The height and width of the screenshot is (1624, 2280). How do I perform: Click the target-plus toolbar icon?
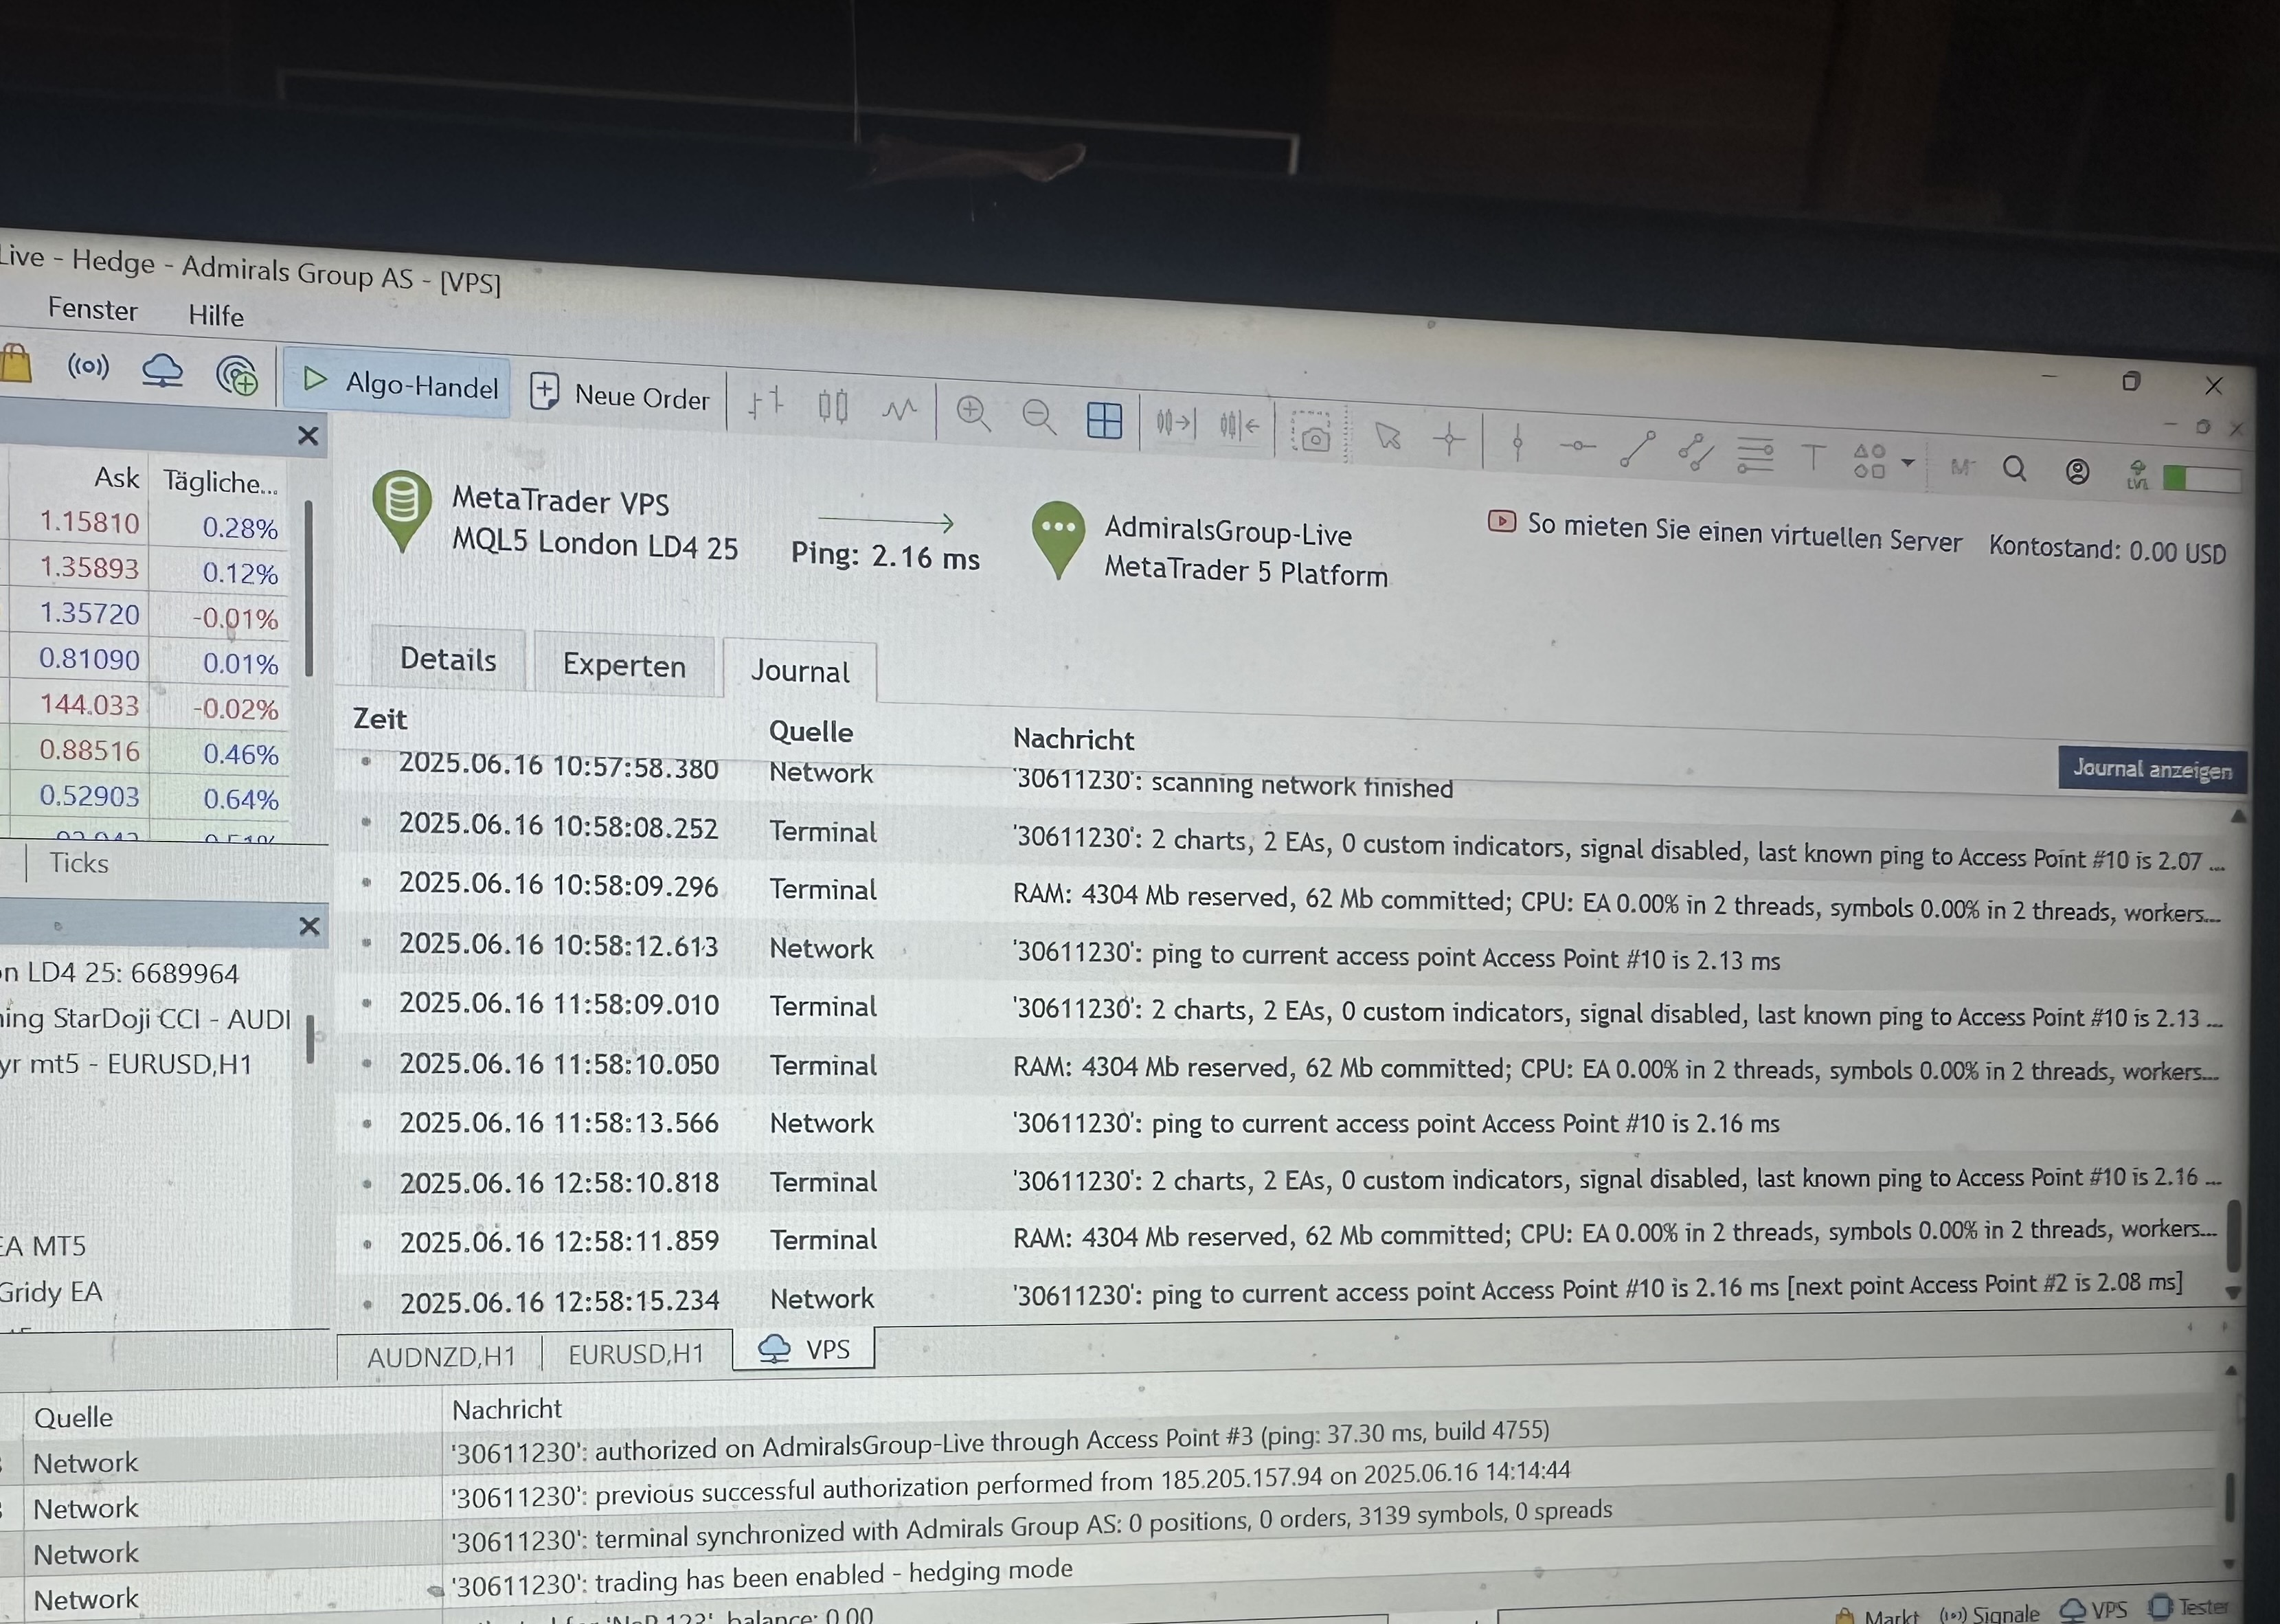click(x=237, y=376)
